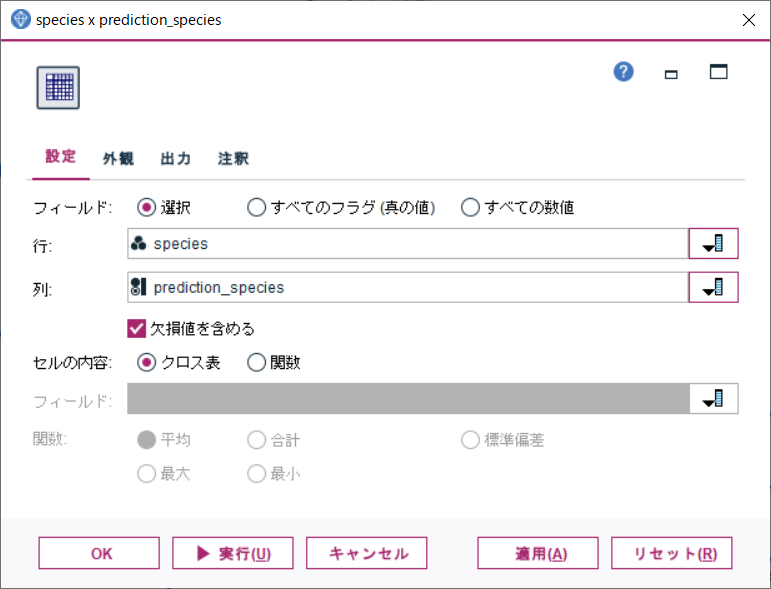Image resolution: width=771 pixels, height=589 pixels.
Task: Close the species x prediction_species dialog
Action: tap(748, 20)
